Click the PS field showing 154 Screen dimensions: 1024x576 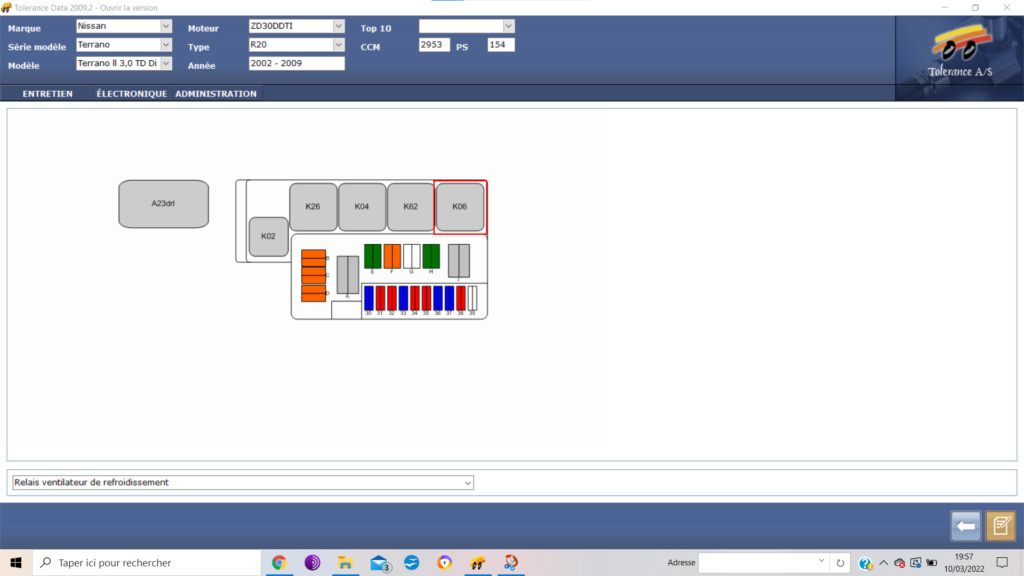point(501,44)
